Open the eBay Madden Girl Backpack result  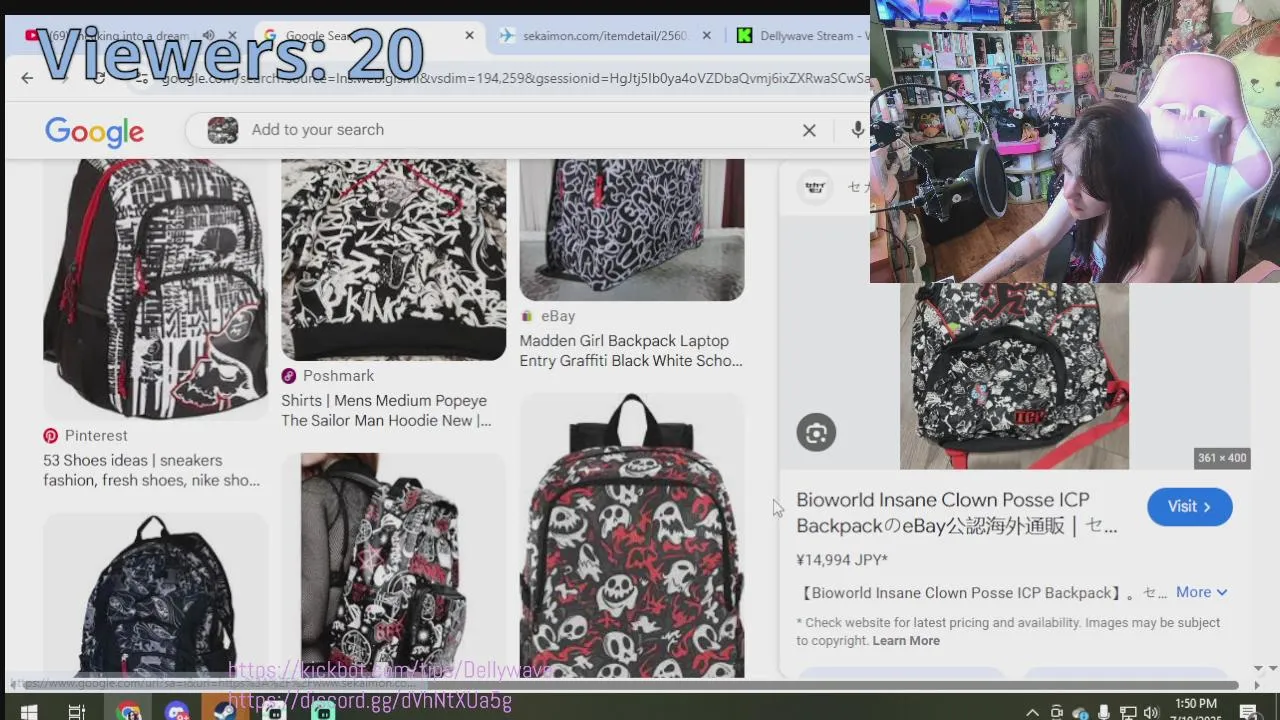tap(631, 351)
